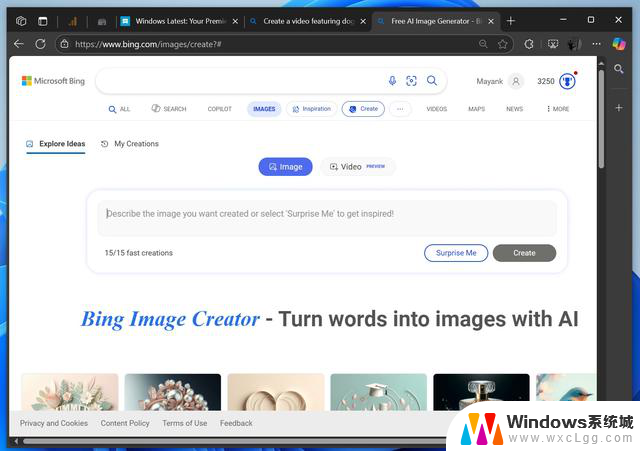Image resolution: width=640 pixels, height=451 pixels.
Task: Open the Inspiration pill
Action: click(311, 109)
